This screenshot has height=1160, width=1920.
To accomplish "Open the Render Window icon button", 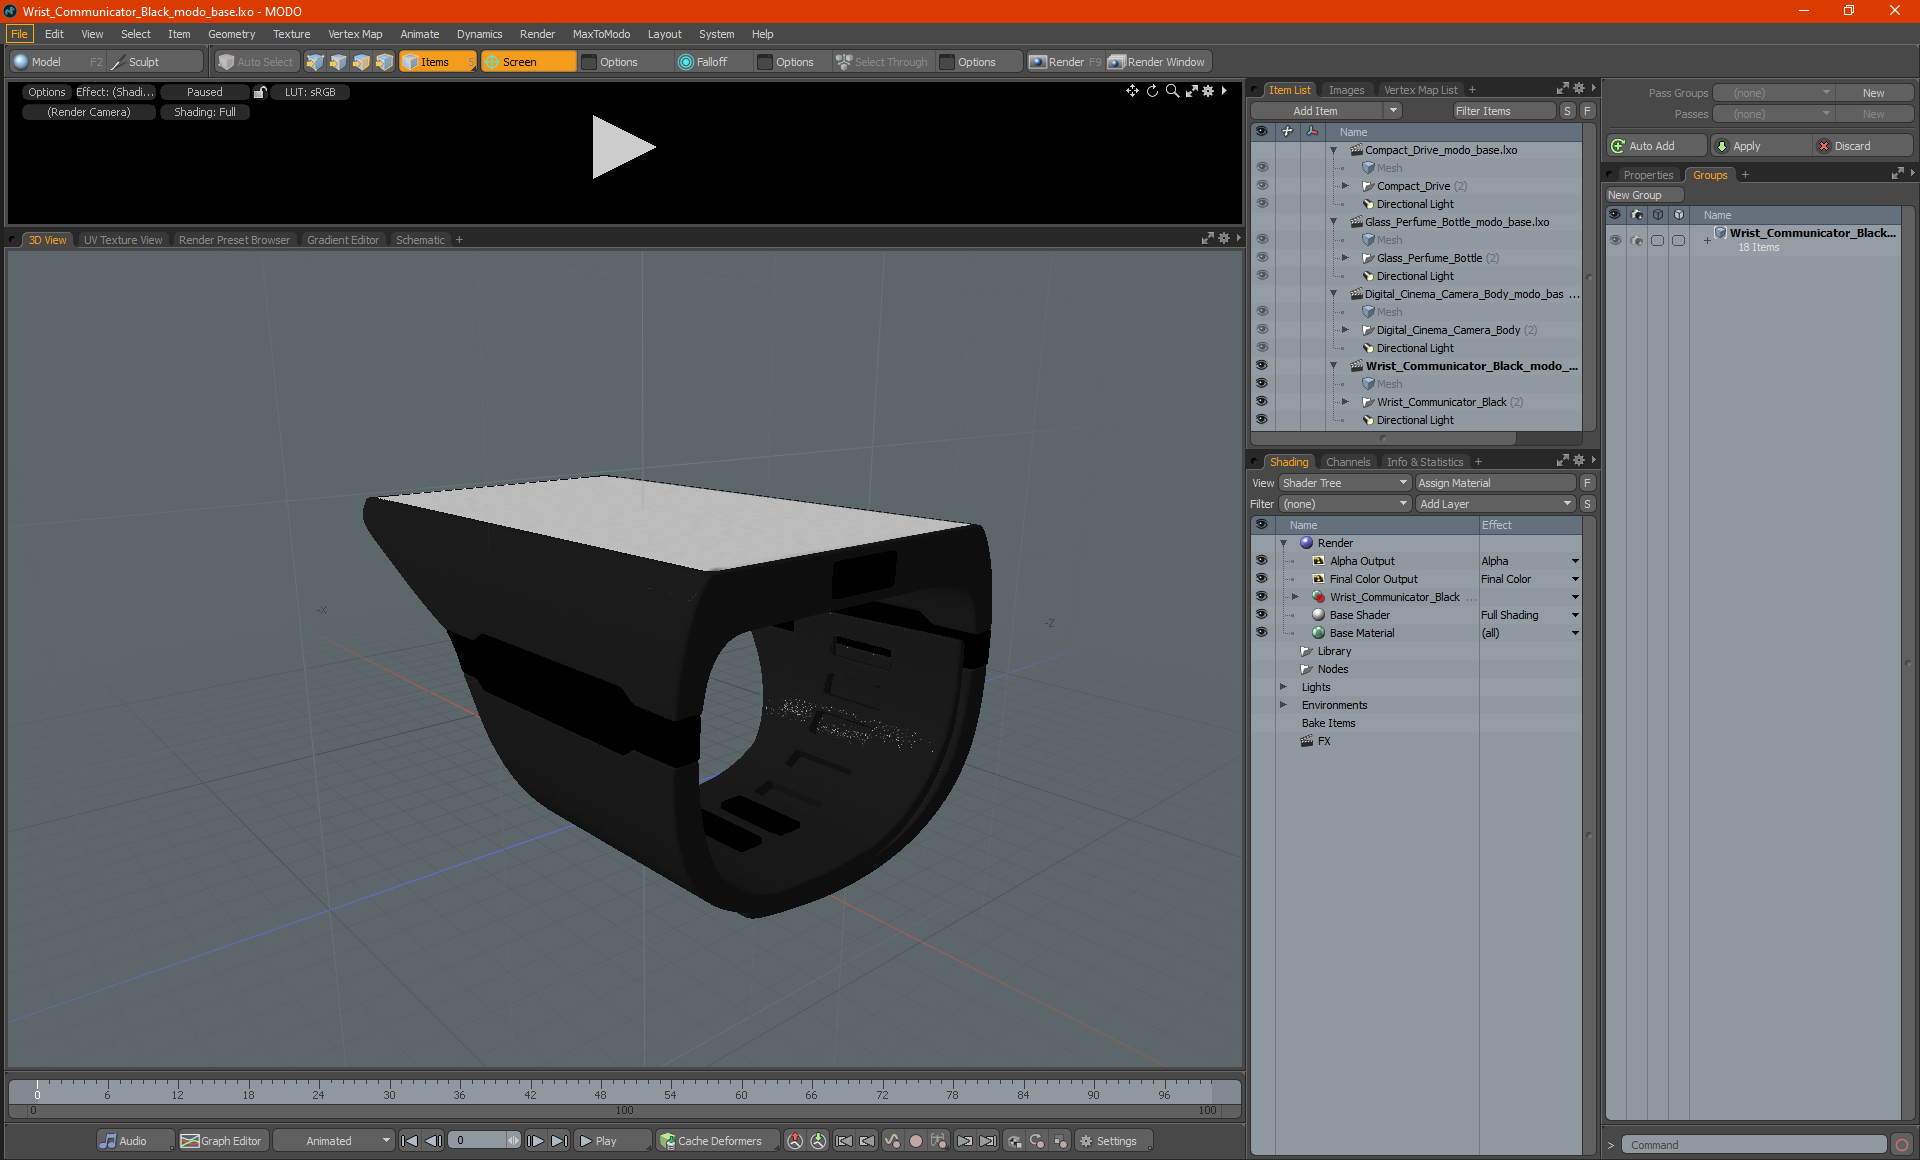I will [1118, 62].
